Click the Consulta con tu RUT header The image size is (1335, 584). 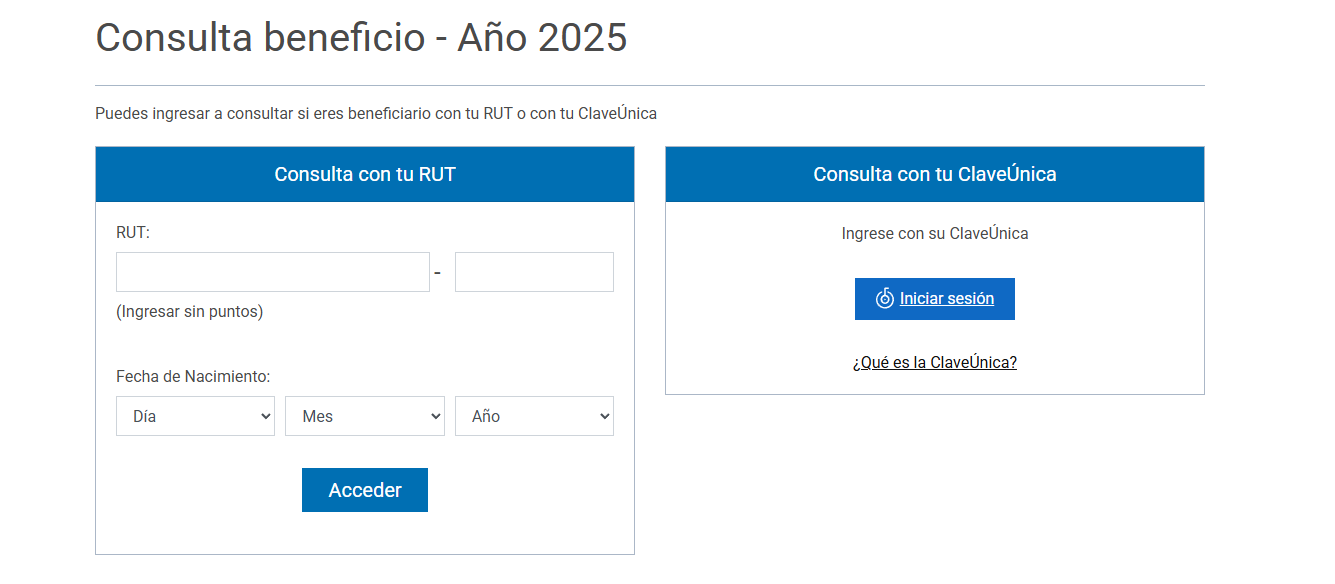[x=365, y=174]
